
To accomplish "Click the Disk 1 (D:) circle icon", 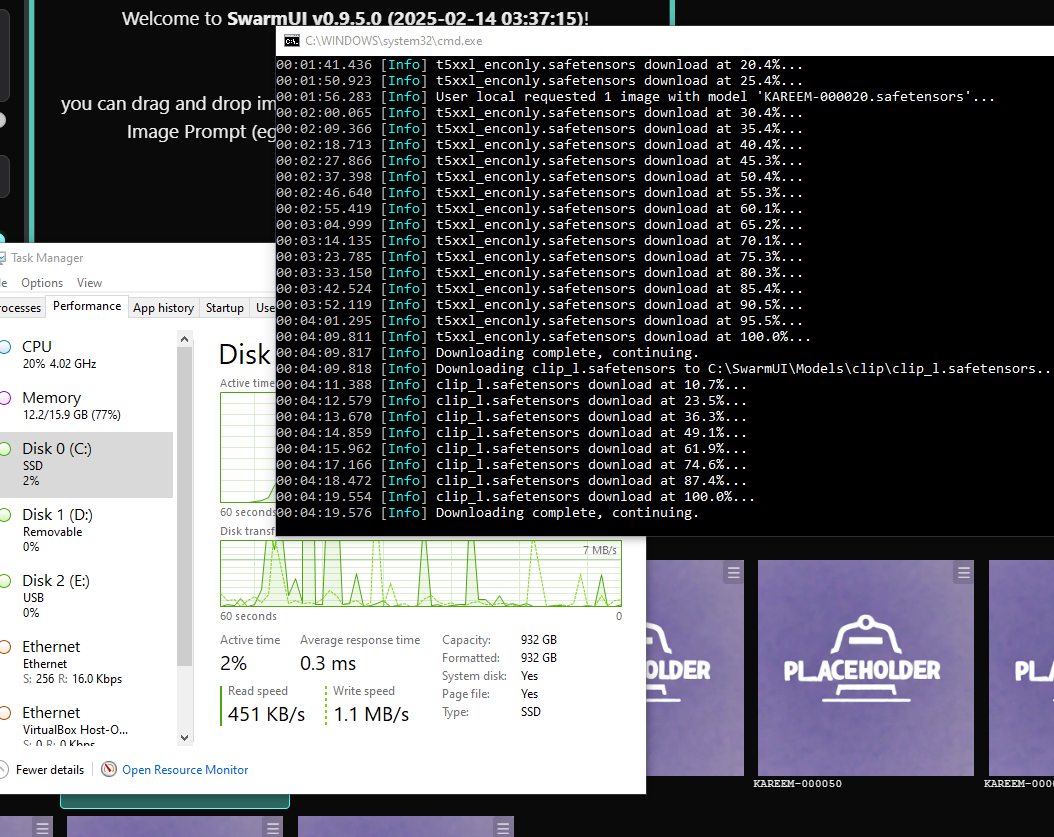I will (5, 515).
